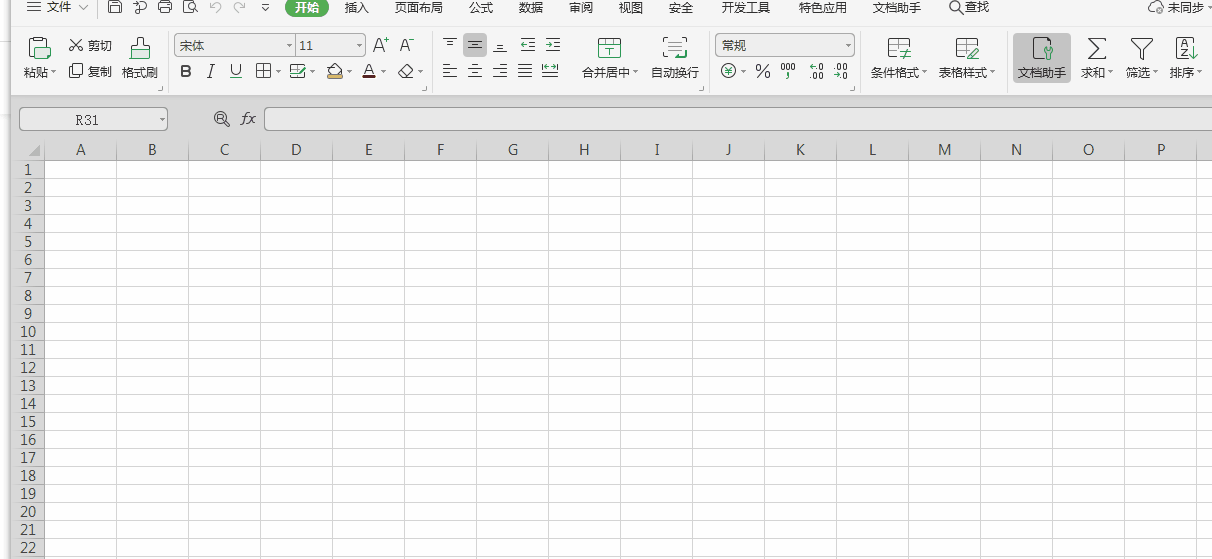Apply percent style
This screenshot has width=1212, height=559.
click(x=763, y=71)
